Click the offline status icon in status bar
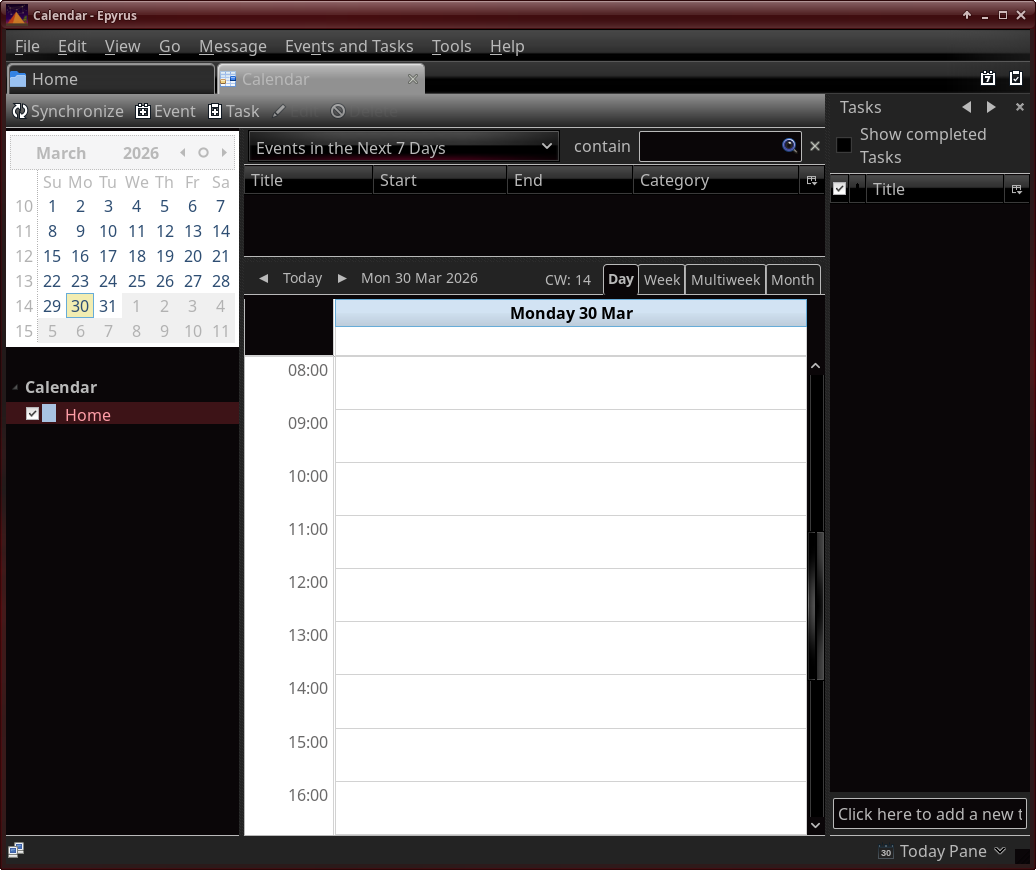The image size is (1036, 870). [16, 850]
